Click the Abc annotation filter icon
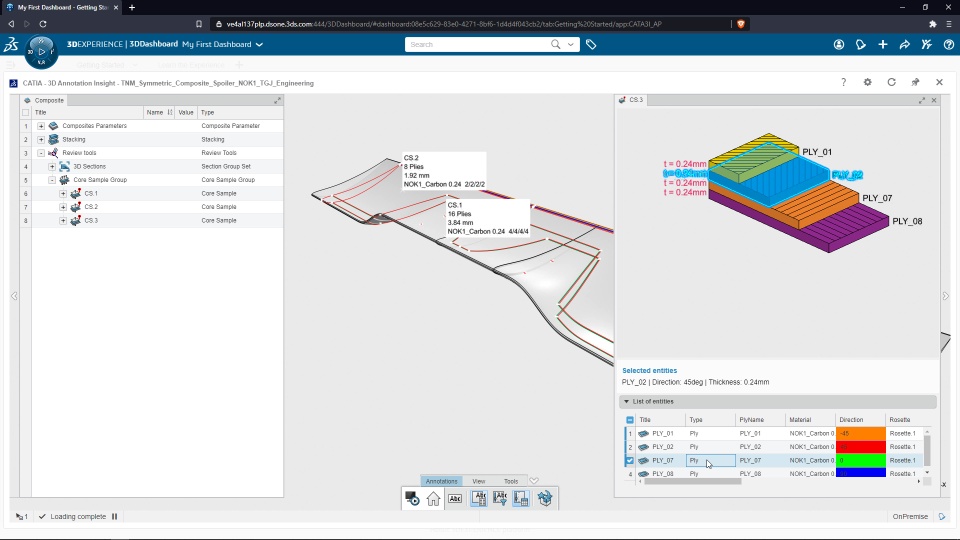 point(500,498)
